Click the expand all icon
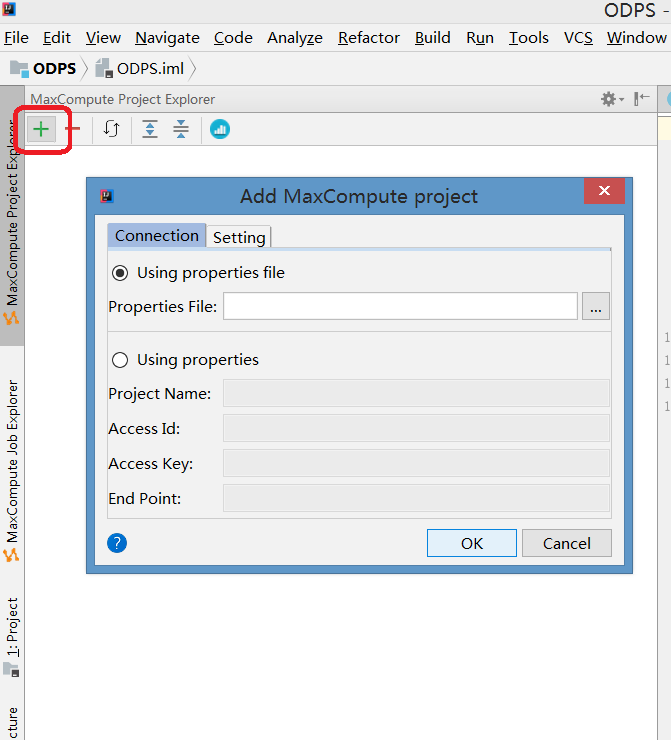This screenshot has height=740, width=671. 150,129
